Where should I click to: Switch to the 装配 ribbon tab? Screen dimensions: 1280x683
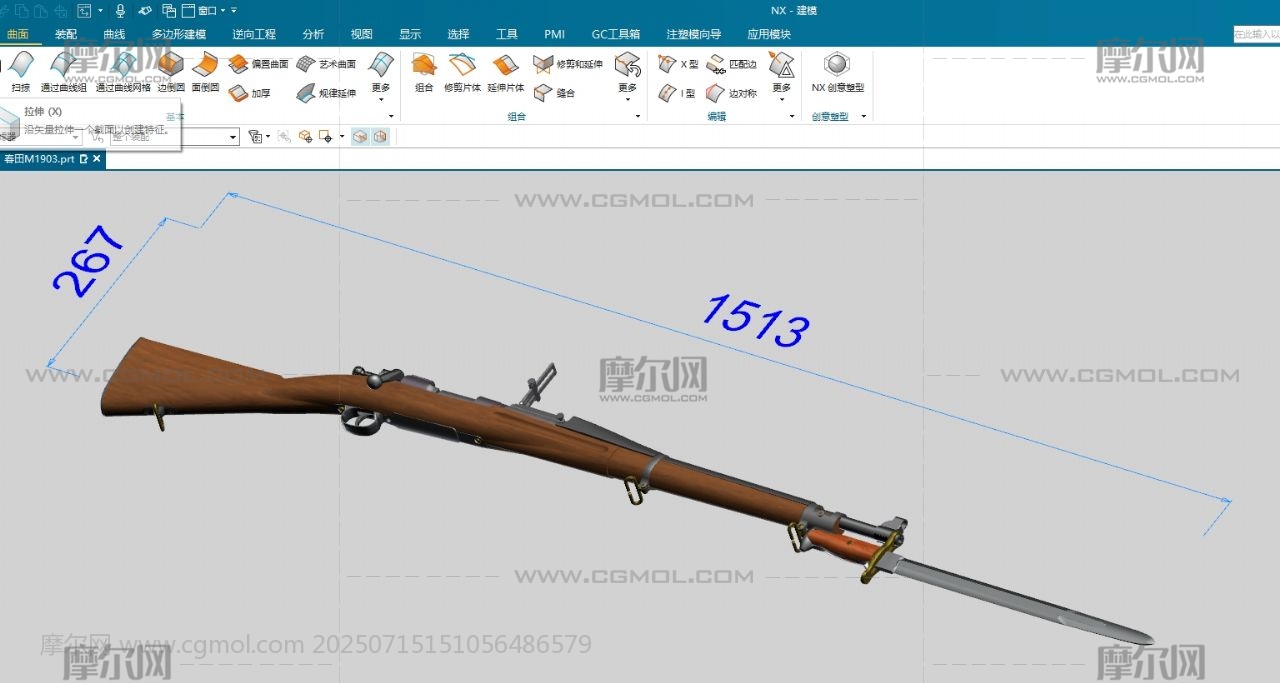point(66,34)
